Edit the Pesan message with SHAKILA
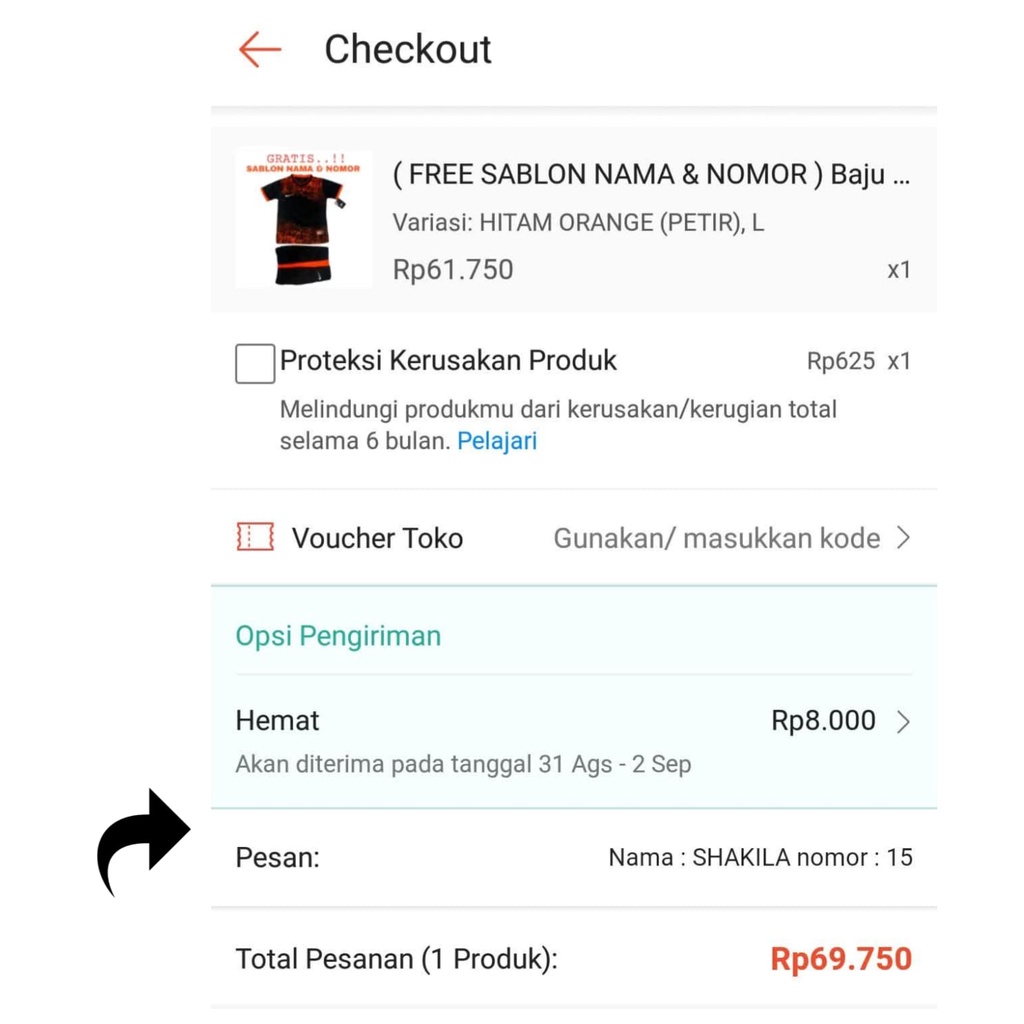 coord(760,857)
